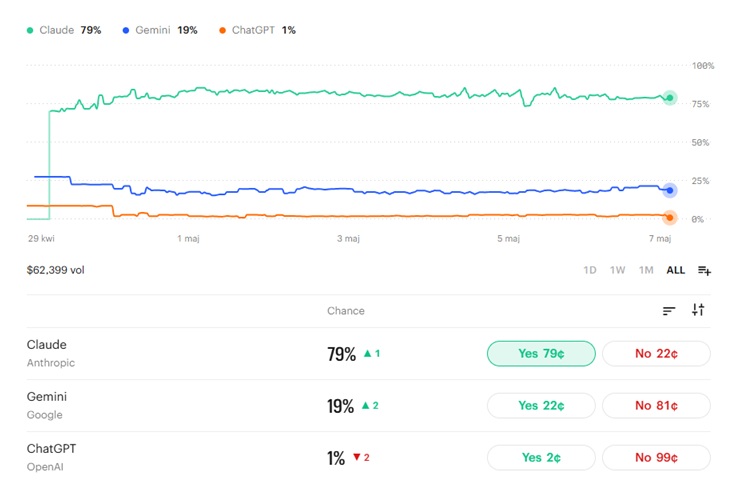Click the 7 maj axis date
738x496 pixels.
point(660,239)
